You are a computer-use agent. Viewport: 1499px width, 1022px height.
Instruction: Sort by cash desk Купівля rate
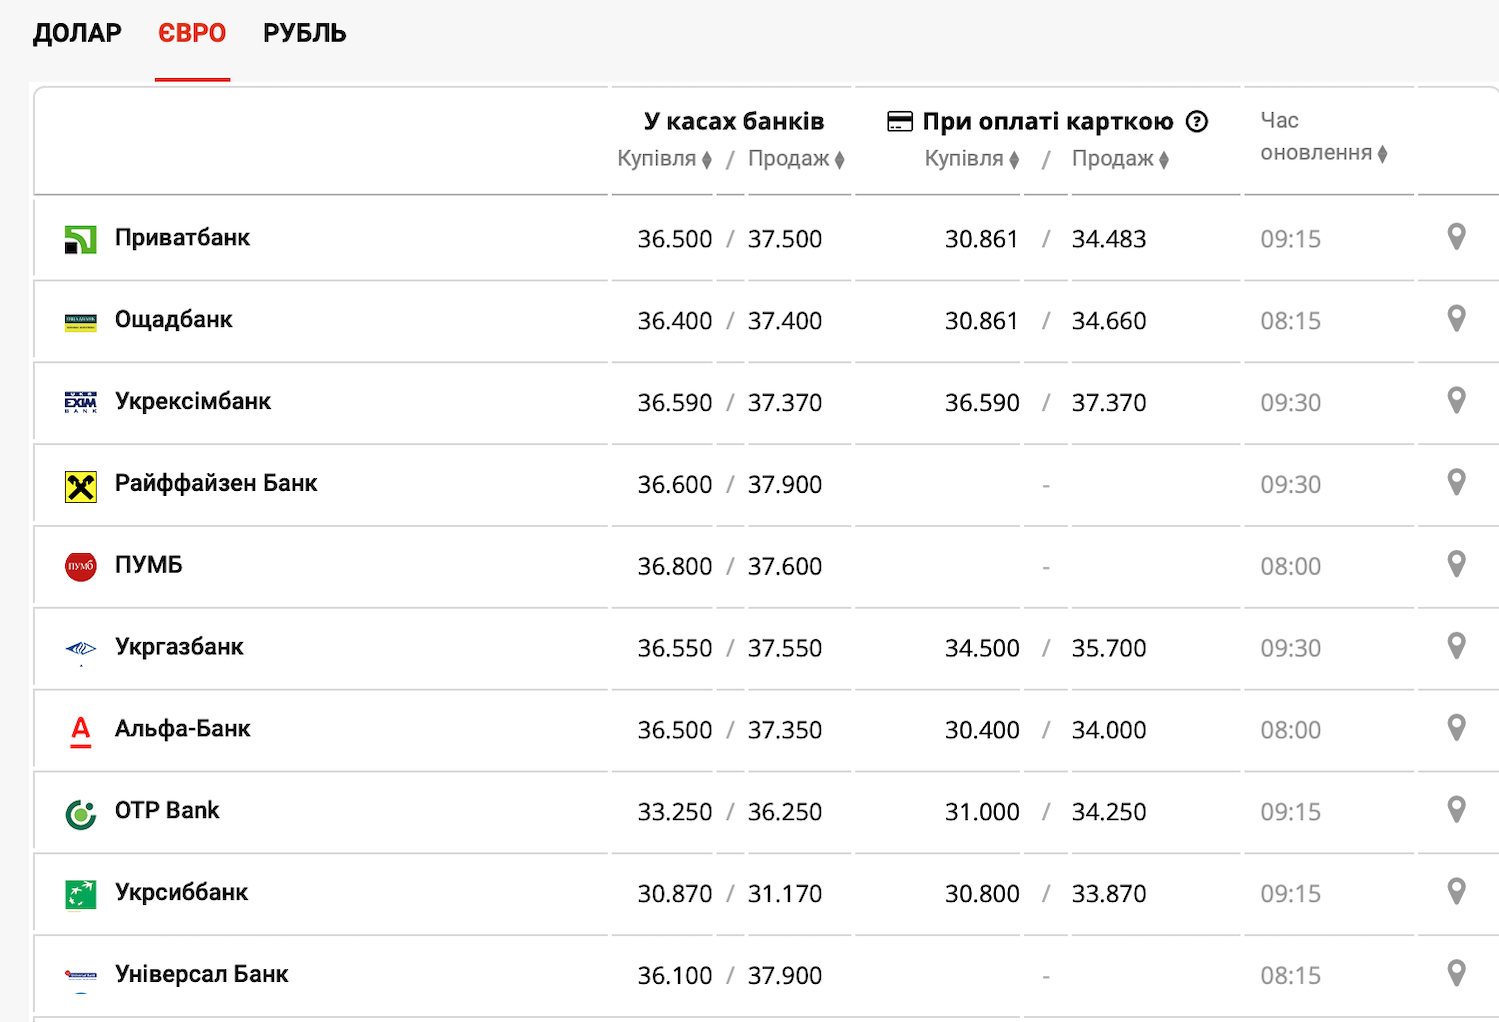pos(664,159)
